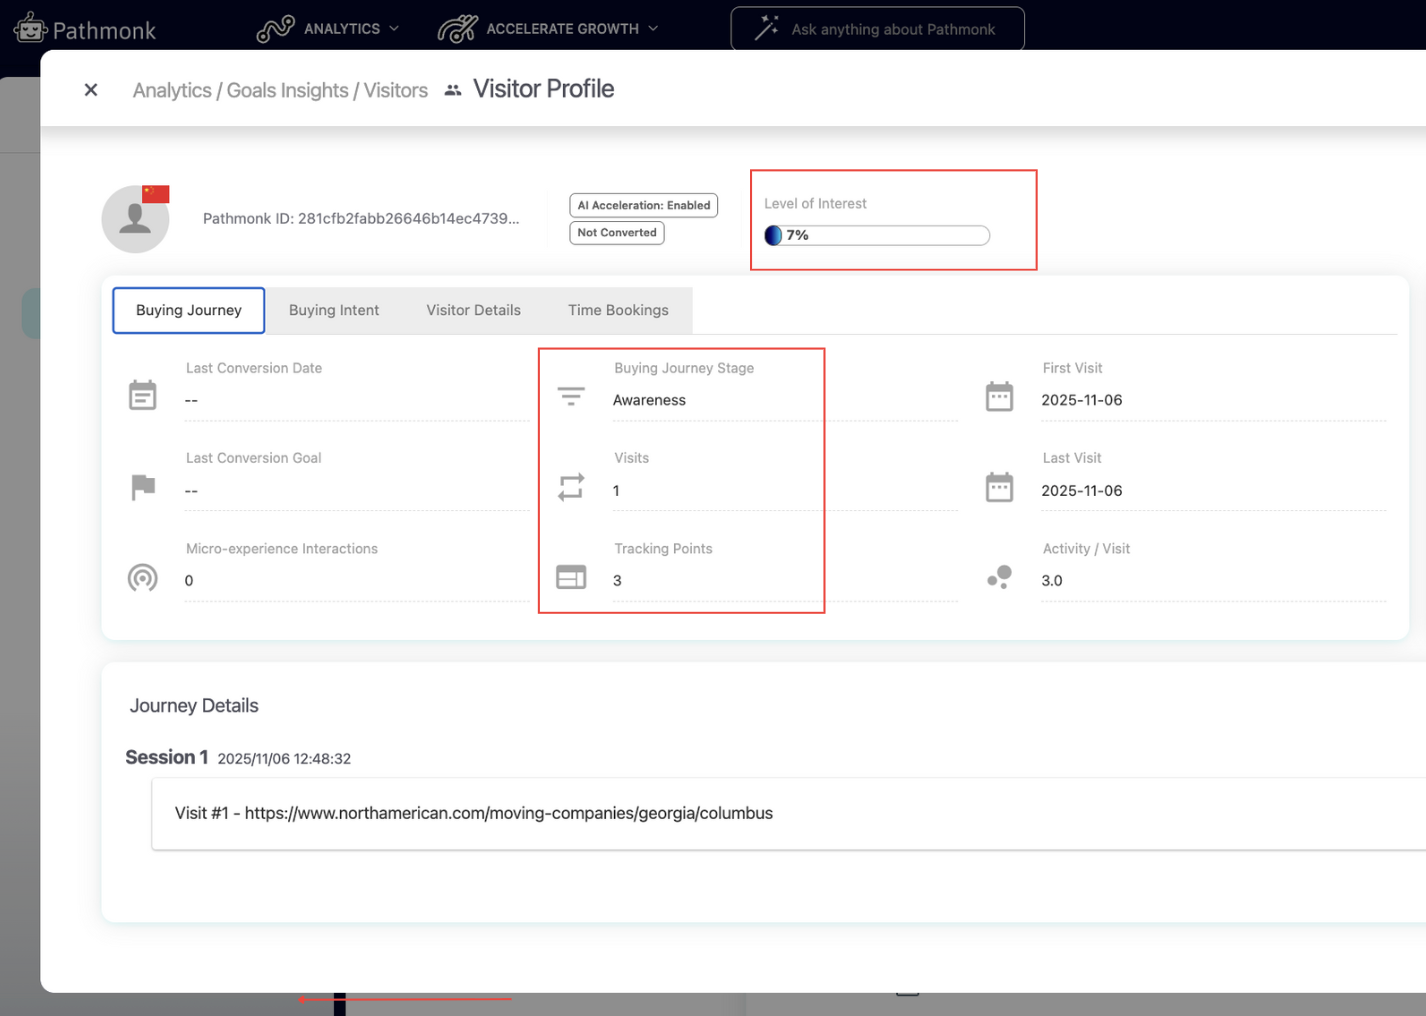The height and width of the screenshot is (1016, 1426).
Task: Click the Visitor Profile people icon
Action: pyautogui.click(x=453, y=90)
